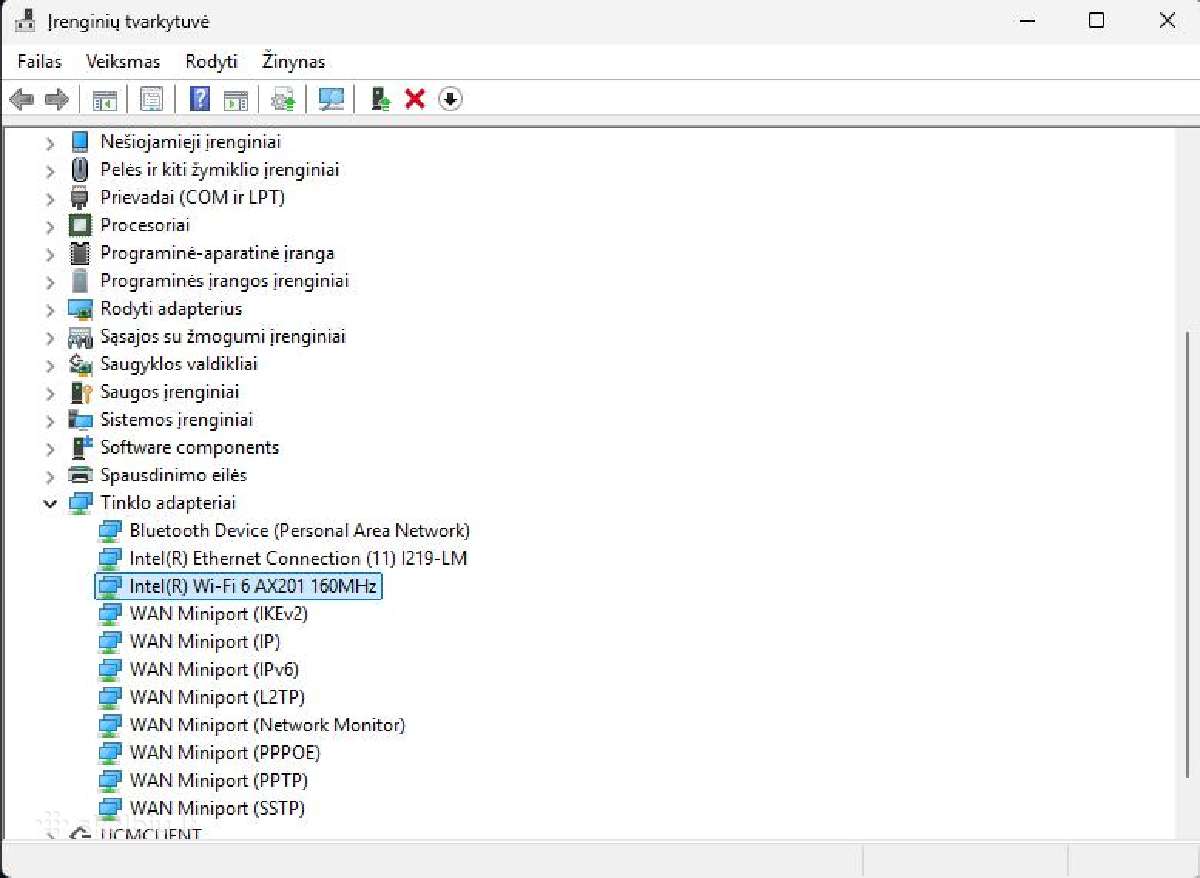Open the Failas menu
The height and width of the screenshot is (878, 1200).
pyautogui.click(x=39, y=61)
